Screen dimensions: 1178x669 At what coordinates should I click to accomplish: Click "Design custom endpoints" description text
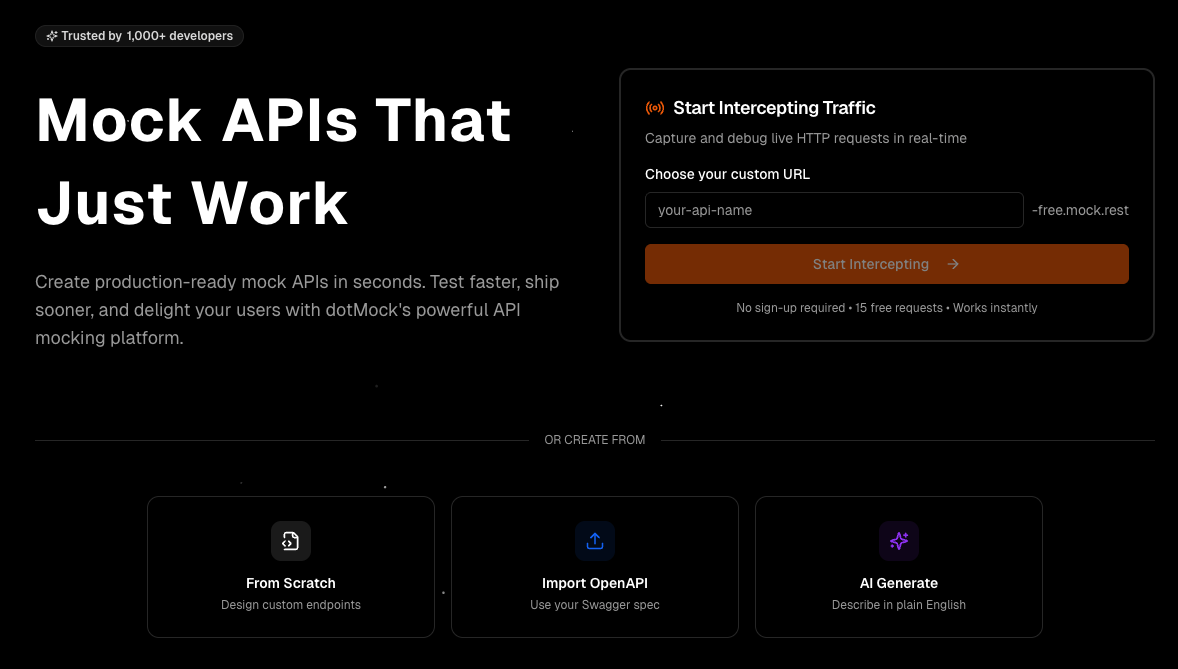tap(291, 605)
